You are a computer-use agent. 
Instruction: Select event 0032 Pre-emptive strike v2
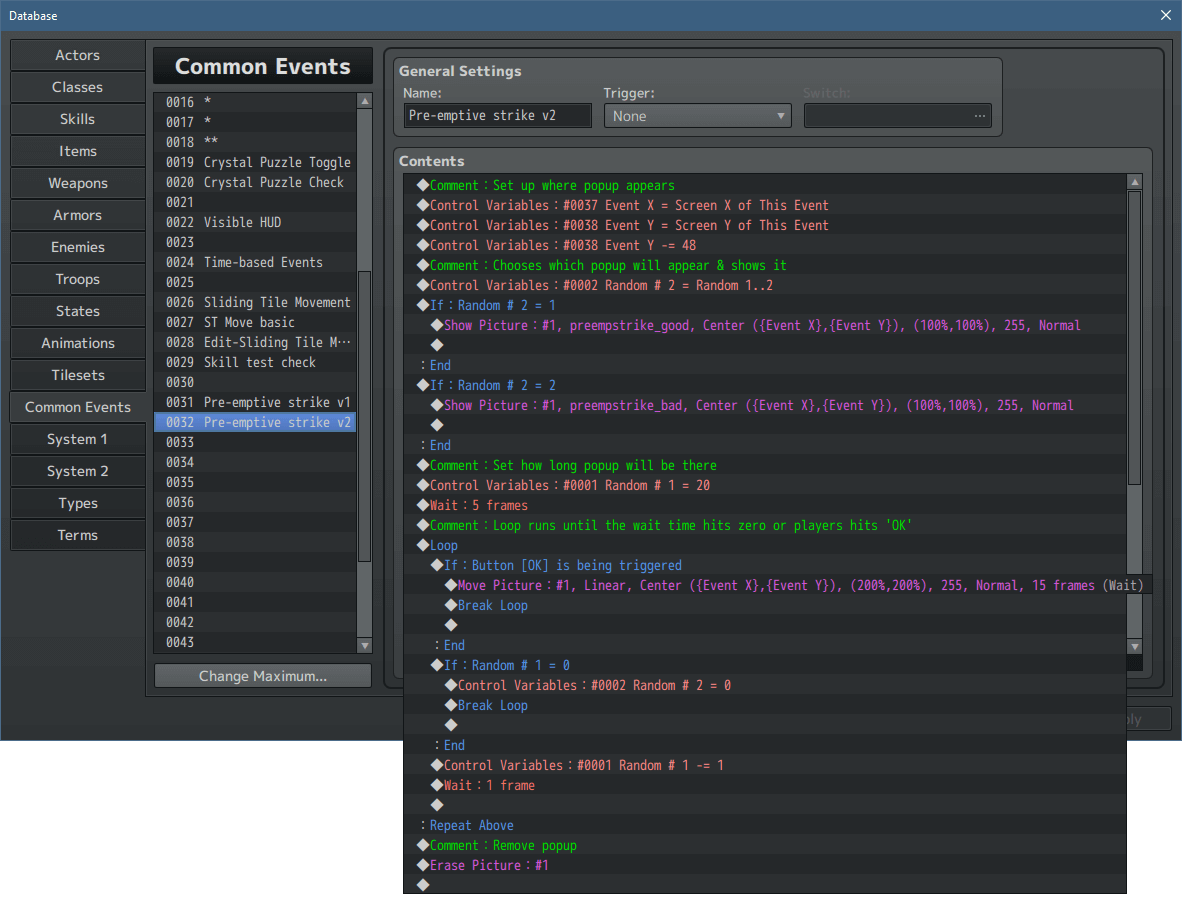click(256, 422)
